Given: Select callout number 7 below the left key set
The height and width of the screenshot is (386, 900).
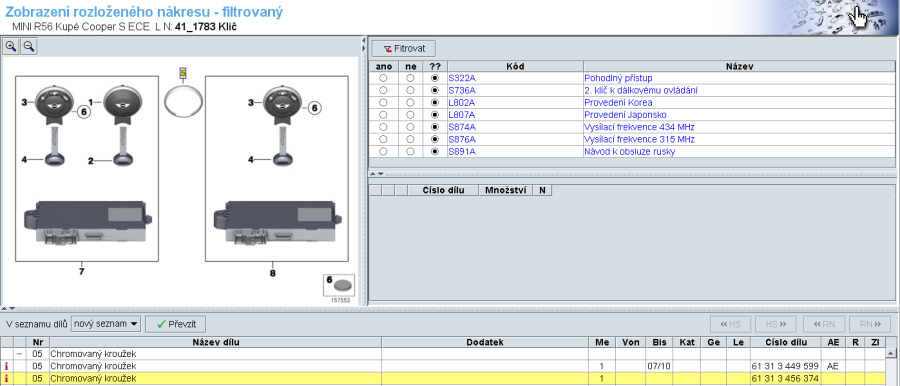Looking at the screenshot, I should click(x=82, y=271).
